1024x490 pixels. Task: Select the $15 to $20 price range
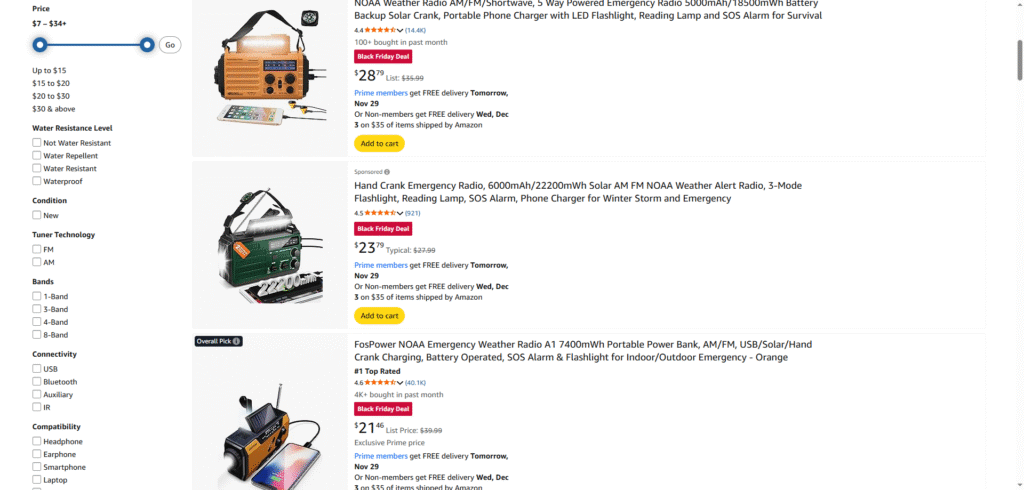point(51,83)
